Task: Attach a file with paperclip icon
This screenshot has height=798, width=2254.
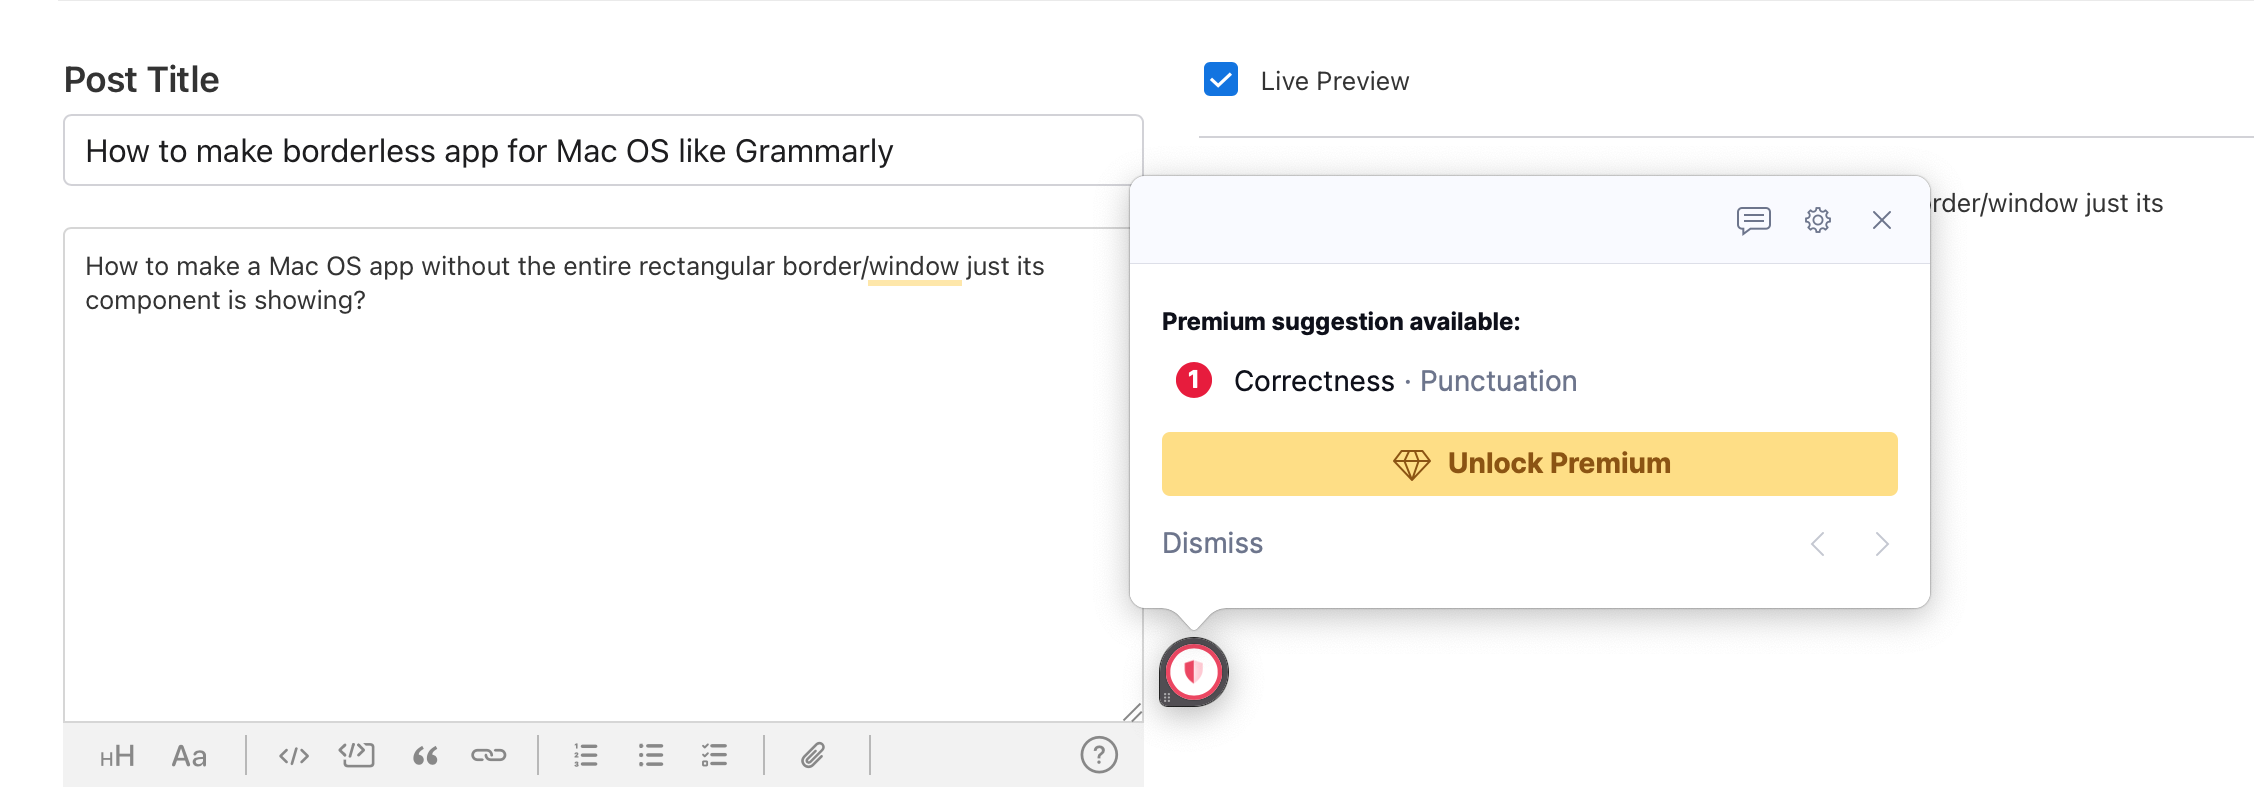Action: click(x=813, y=756)
